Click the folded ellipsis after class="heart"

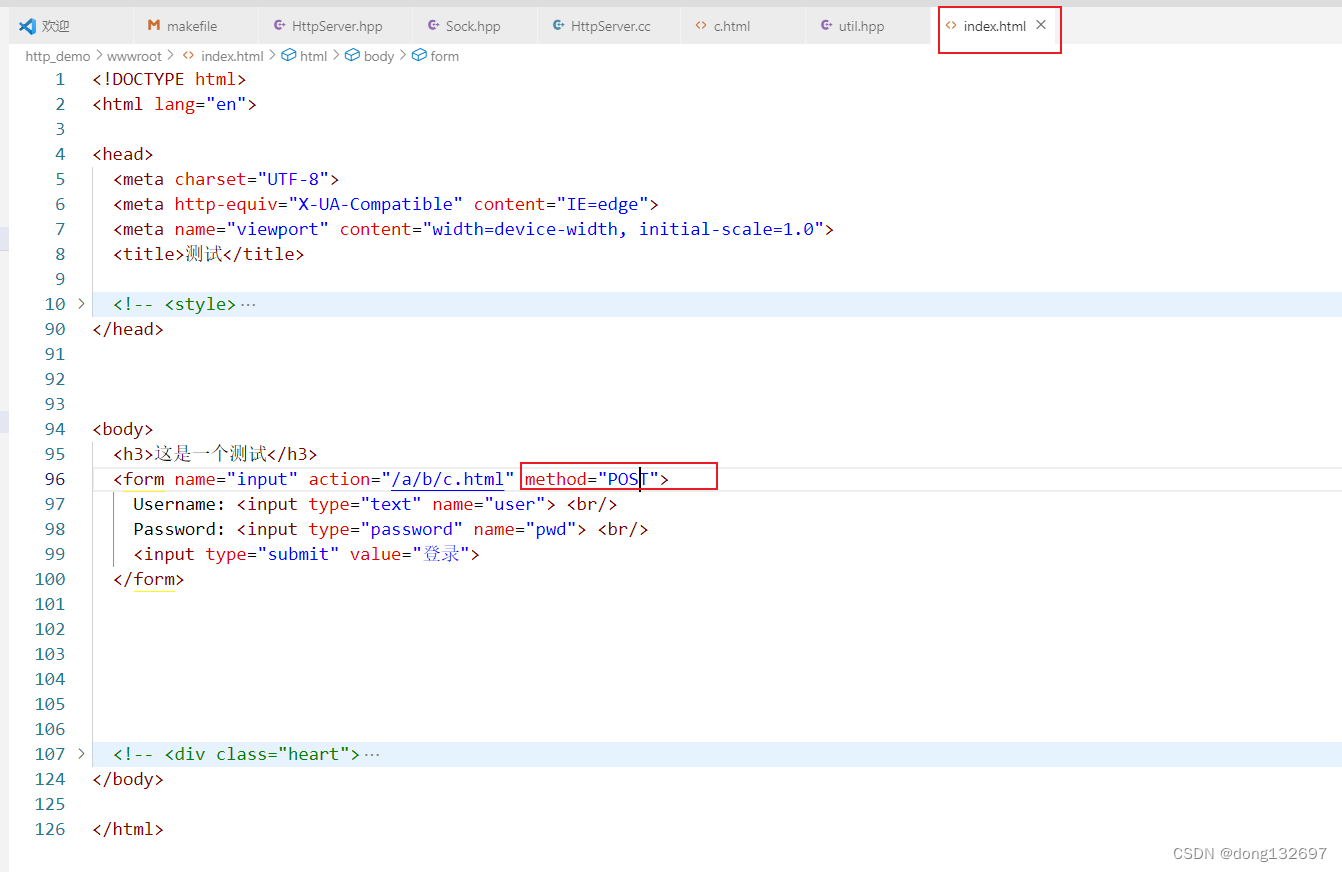tap(372, 754)
